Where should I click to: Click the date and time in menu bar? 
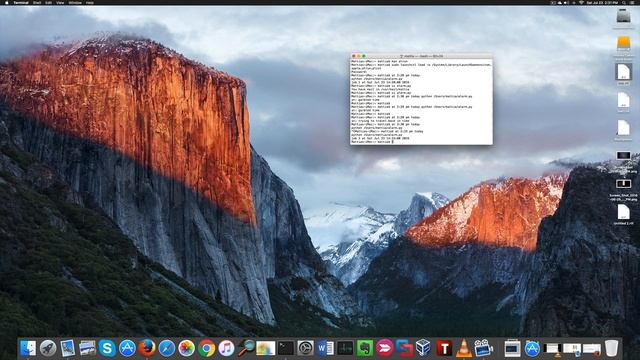click(602, 2)
